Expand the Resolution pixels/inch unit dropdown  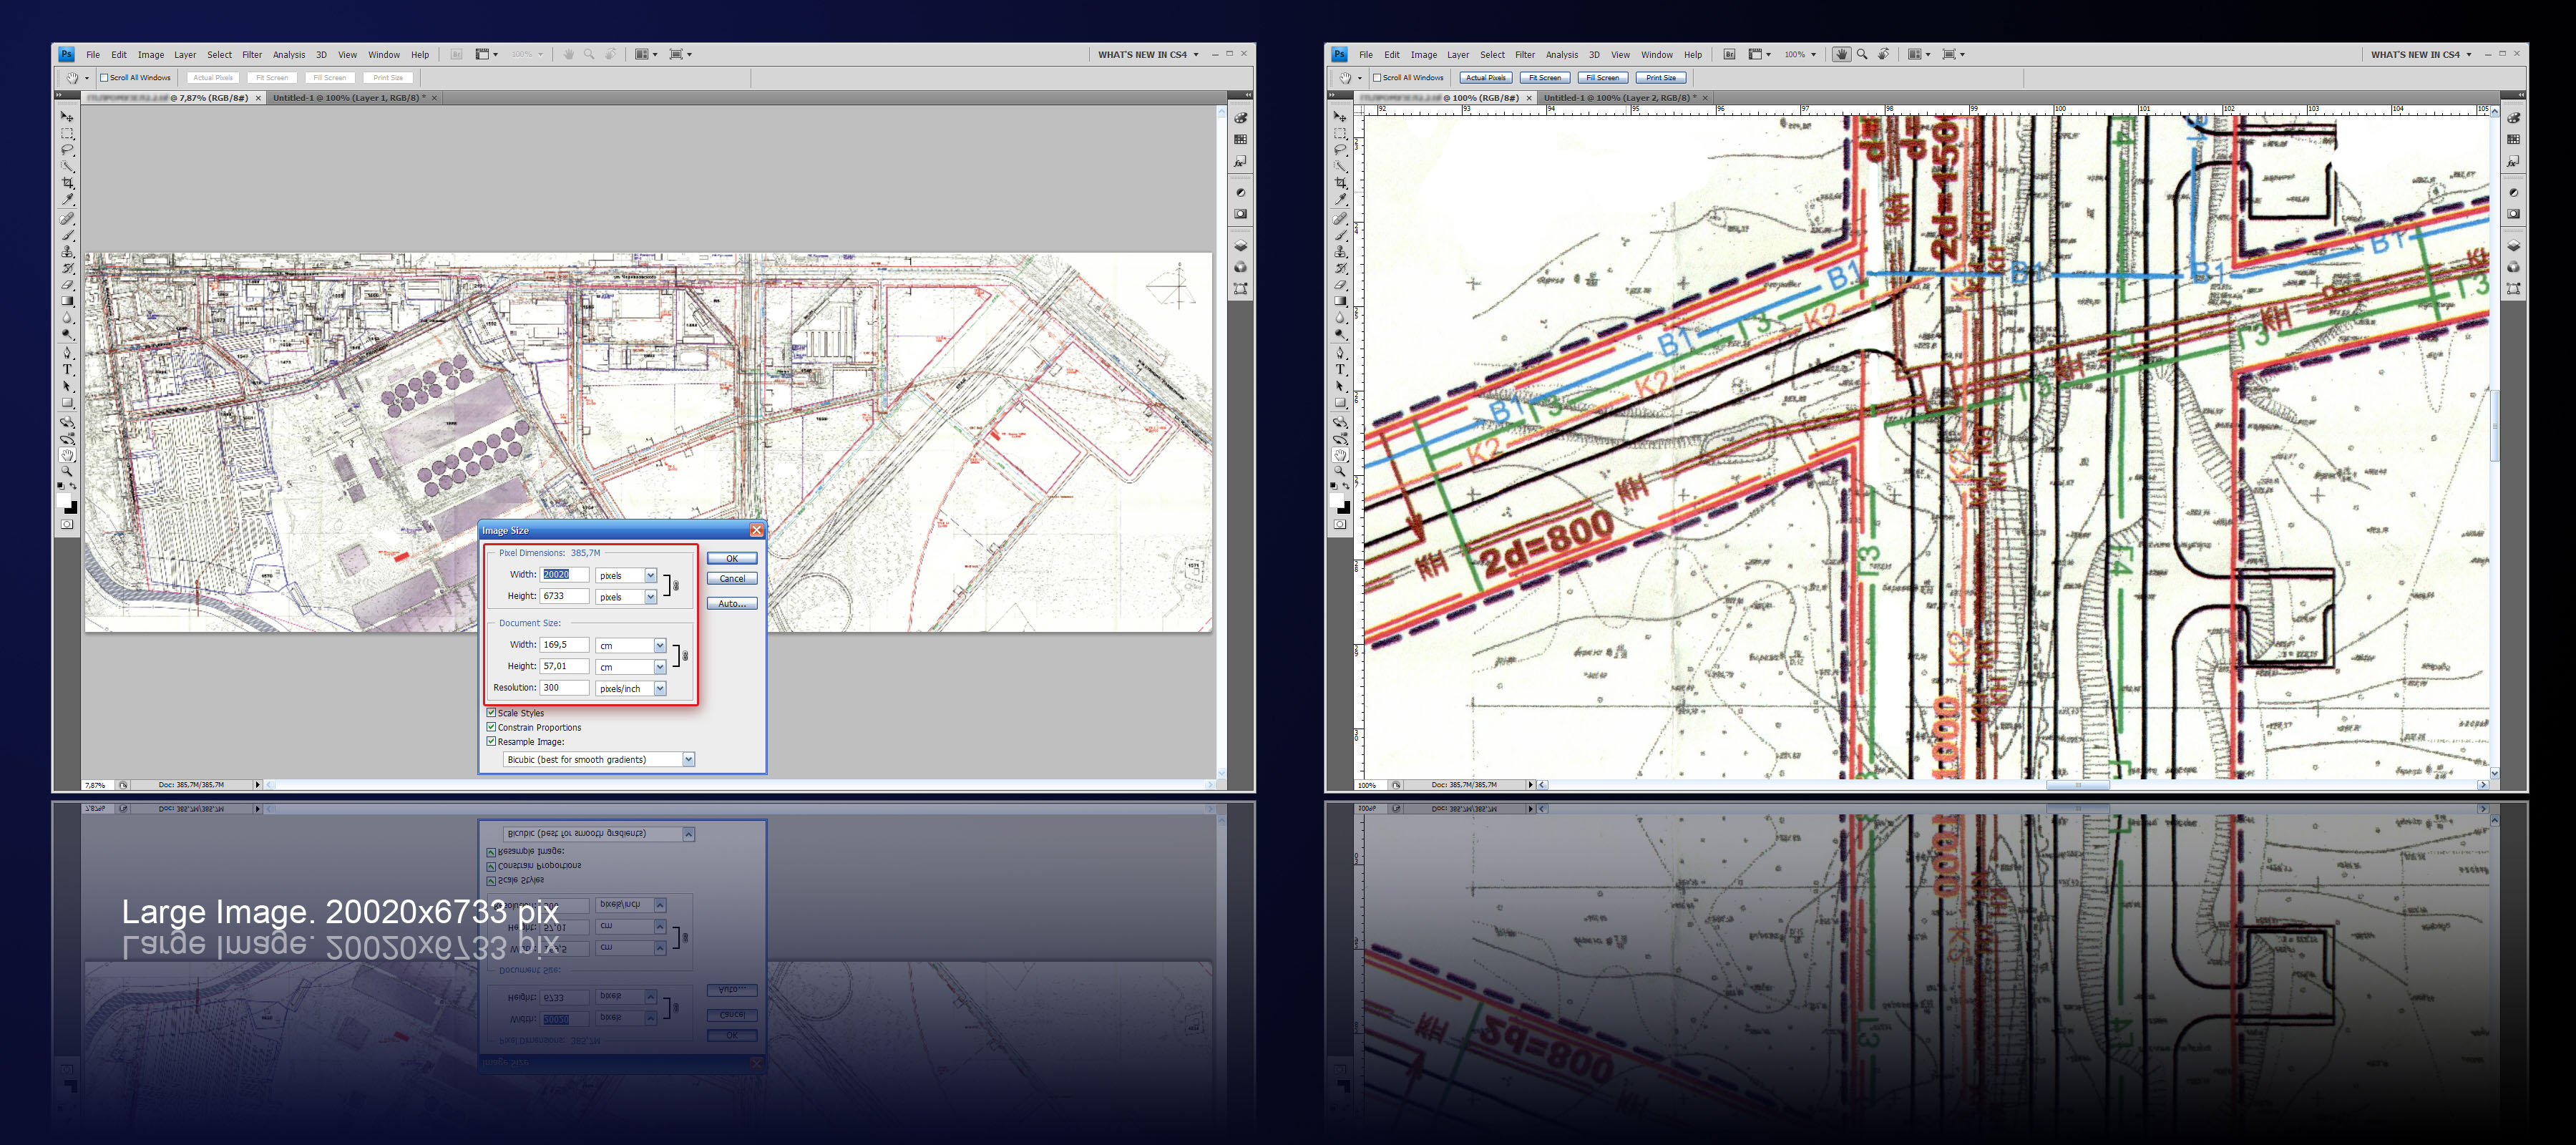pyautogui.click(x=660, y=689)
